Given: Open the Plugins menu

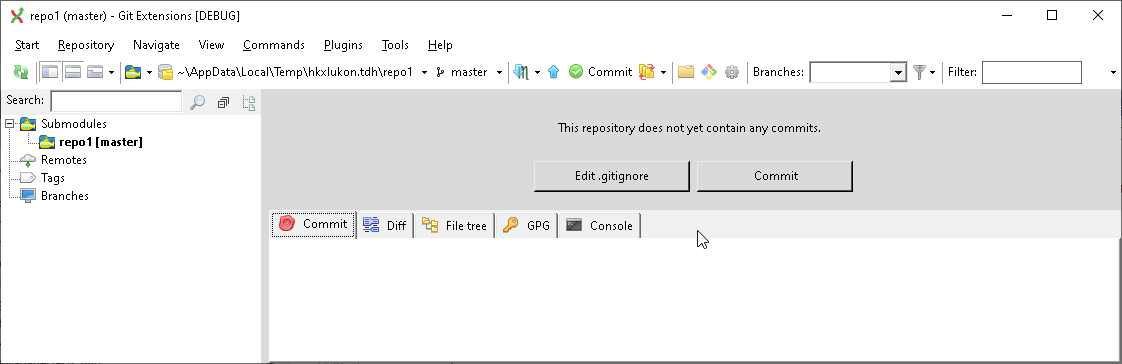Looking at the screenshot, I should [343, 44].
